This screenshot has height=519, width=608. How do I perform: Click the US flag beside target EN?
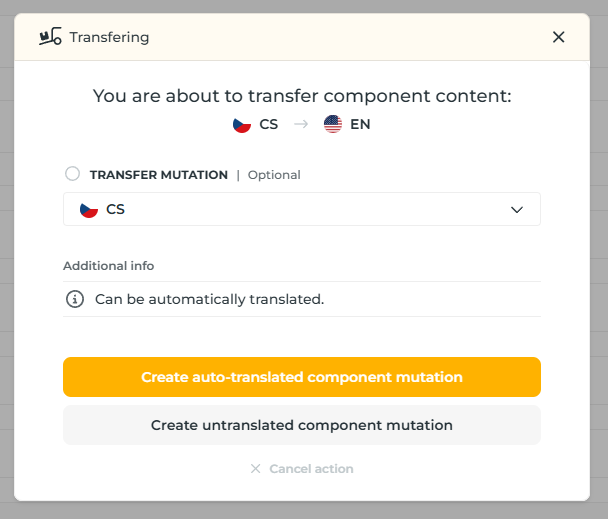coord(333,125)
